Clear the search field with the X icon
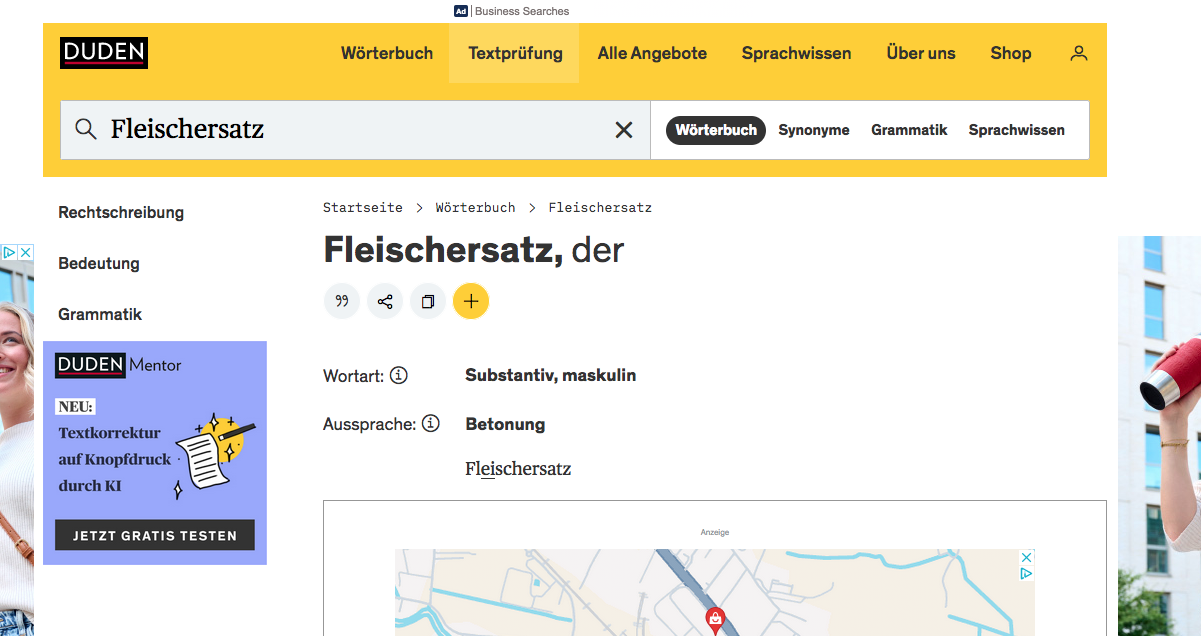The height and width of the screenshot is (636, 1201). pos(624,129)
